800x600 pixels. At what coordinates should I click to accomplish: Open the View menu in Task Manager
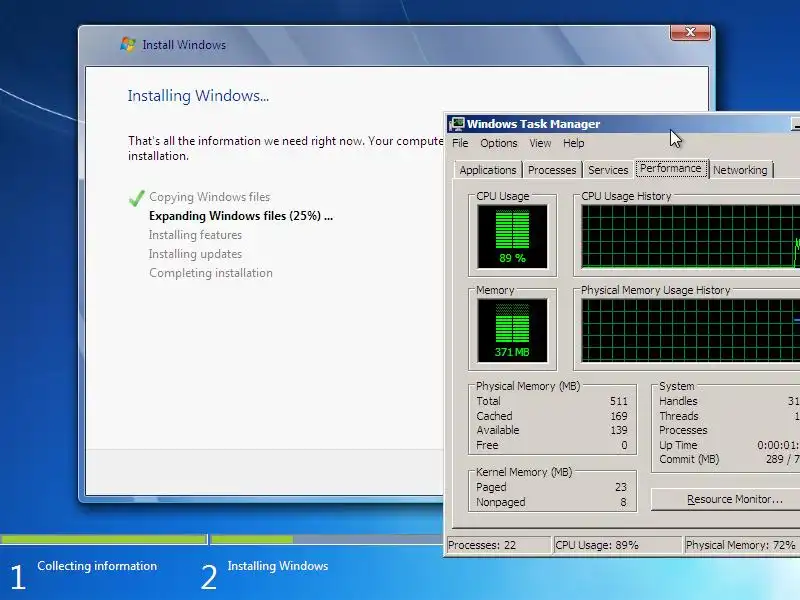(540, 143)
